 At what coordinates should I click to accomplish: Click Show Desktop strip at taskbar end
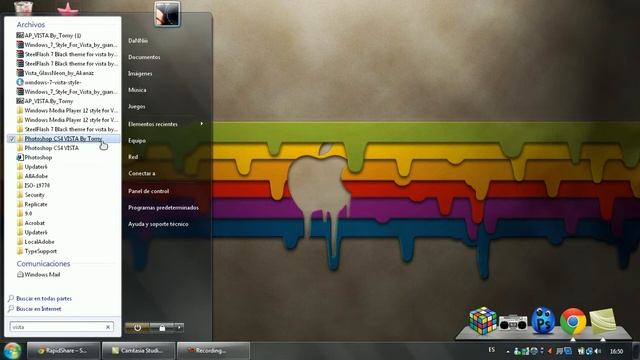pyautogui.click(x=636, y=351)
